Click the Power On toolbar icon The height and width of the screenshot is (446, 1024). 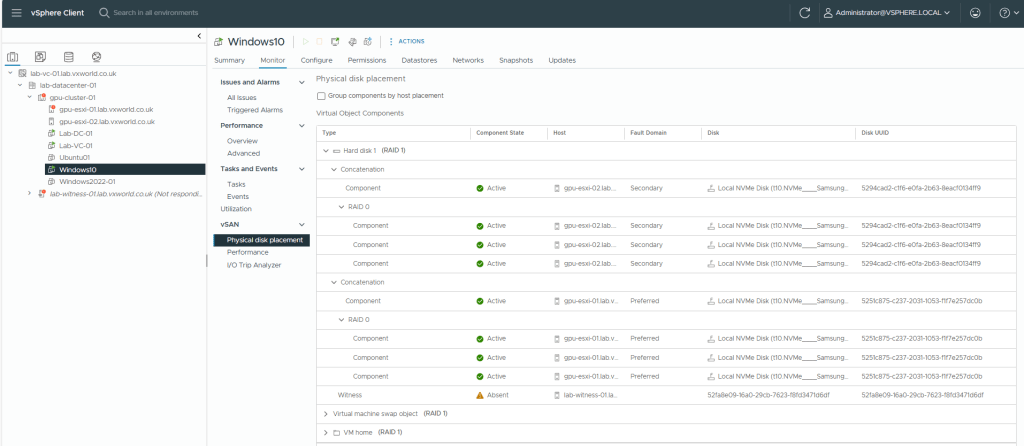click(307, 41)
